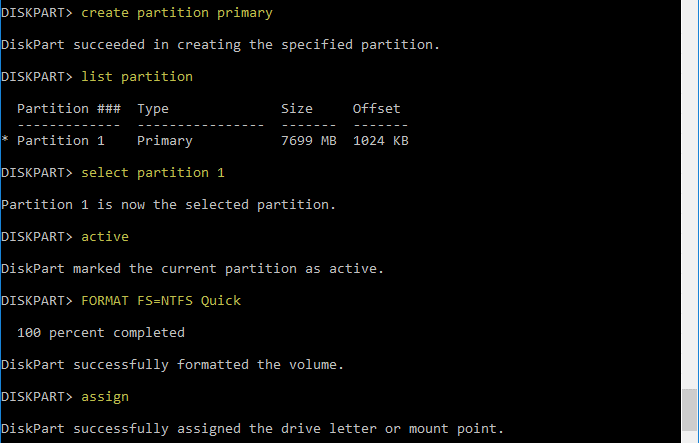
Task: Click the DISKPART> prompt before 'active'
Action: tap(37, 236)
